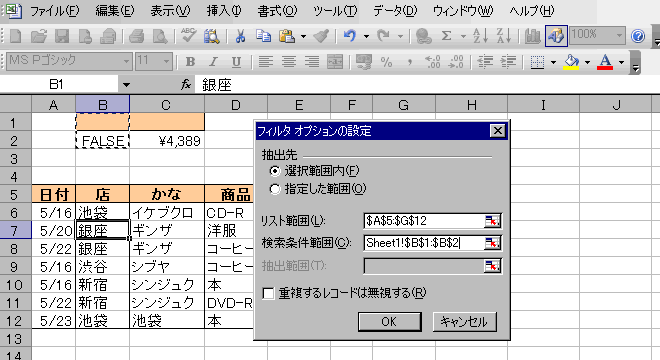Viewport: 660px width, 360px height.
Task: Sort descending Z to A
Action: (503, 36)
